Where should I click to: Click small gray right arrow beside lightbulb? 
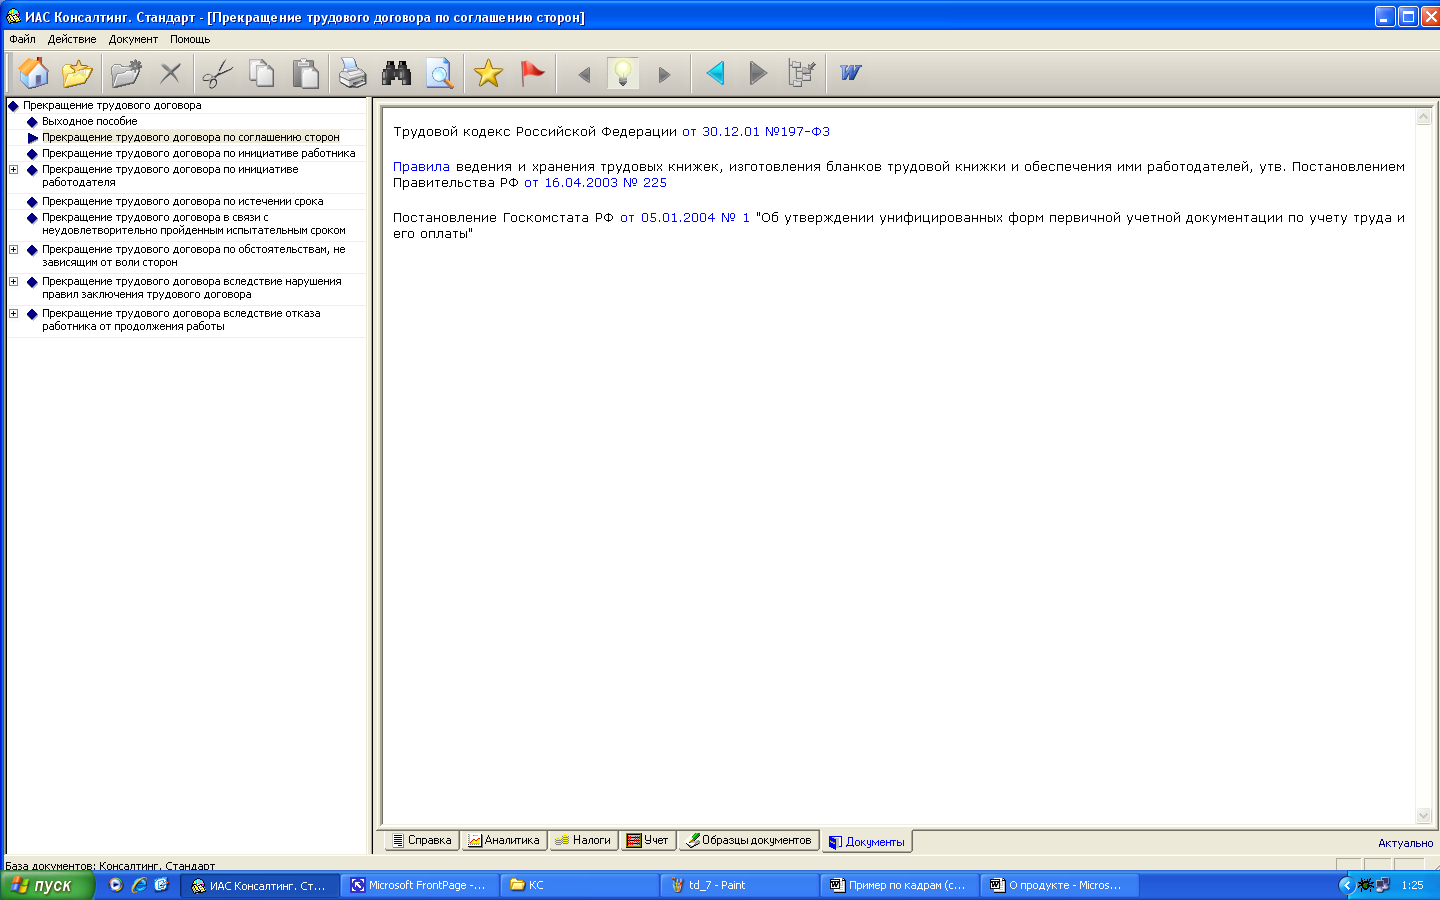(x=664, y=74)
